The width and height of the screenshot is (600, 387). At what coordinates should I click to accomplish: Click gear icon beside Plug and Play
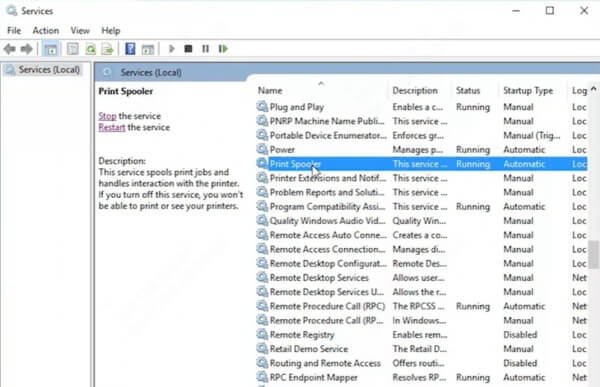click(x=262, y=106)
